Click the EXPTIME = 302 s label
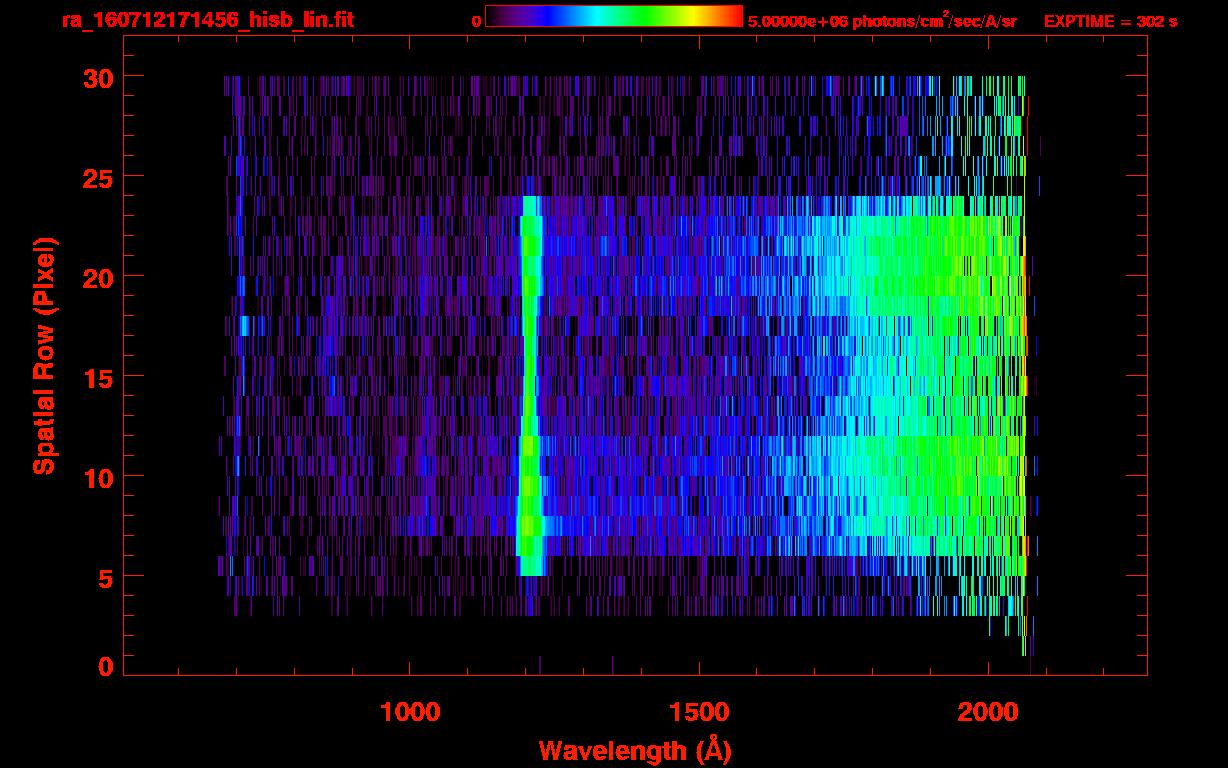This screenshot has width=1228, height=768. point(1110,21)
